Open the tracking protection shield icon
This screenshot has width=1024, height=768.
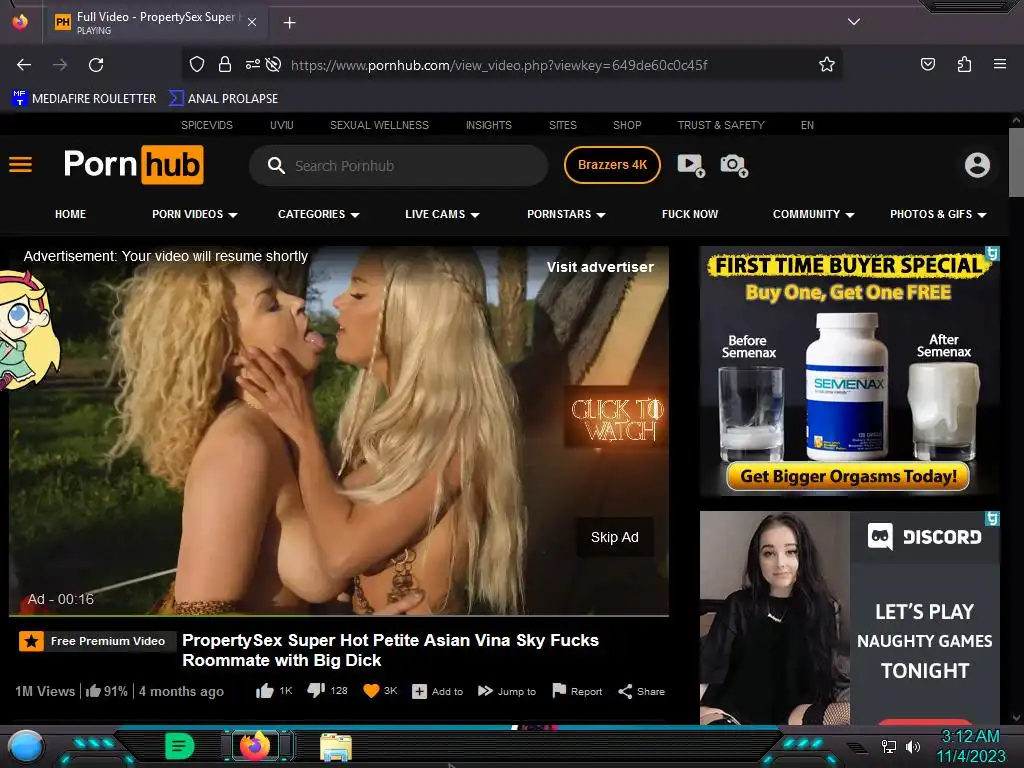click(197, 64)
